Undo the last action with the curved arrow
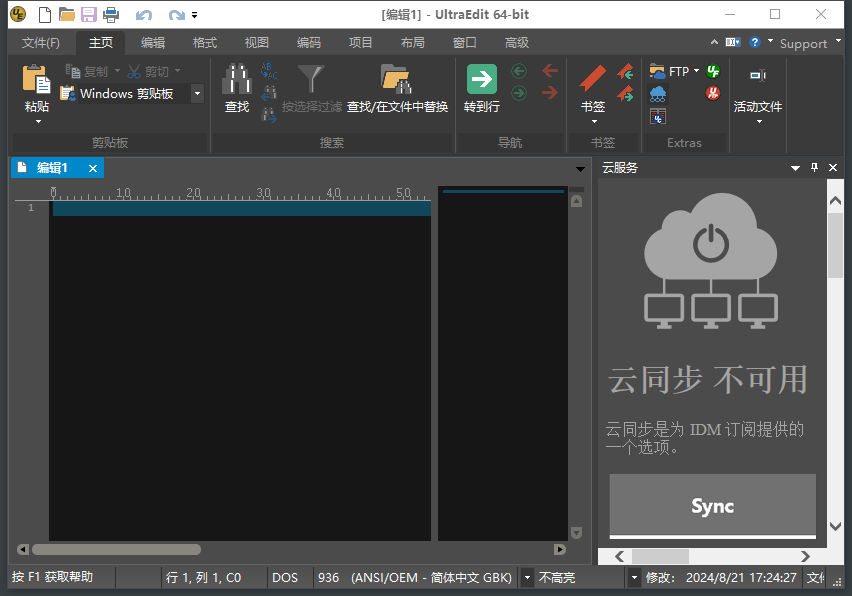Screen dimensions: 852x596 click(x=144, y=15)
